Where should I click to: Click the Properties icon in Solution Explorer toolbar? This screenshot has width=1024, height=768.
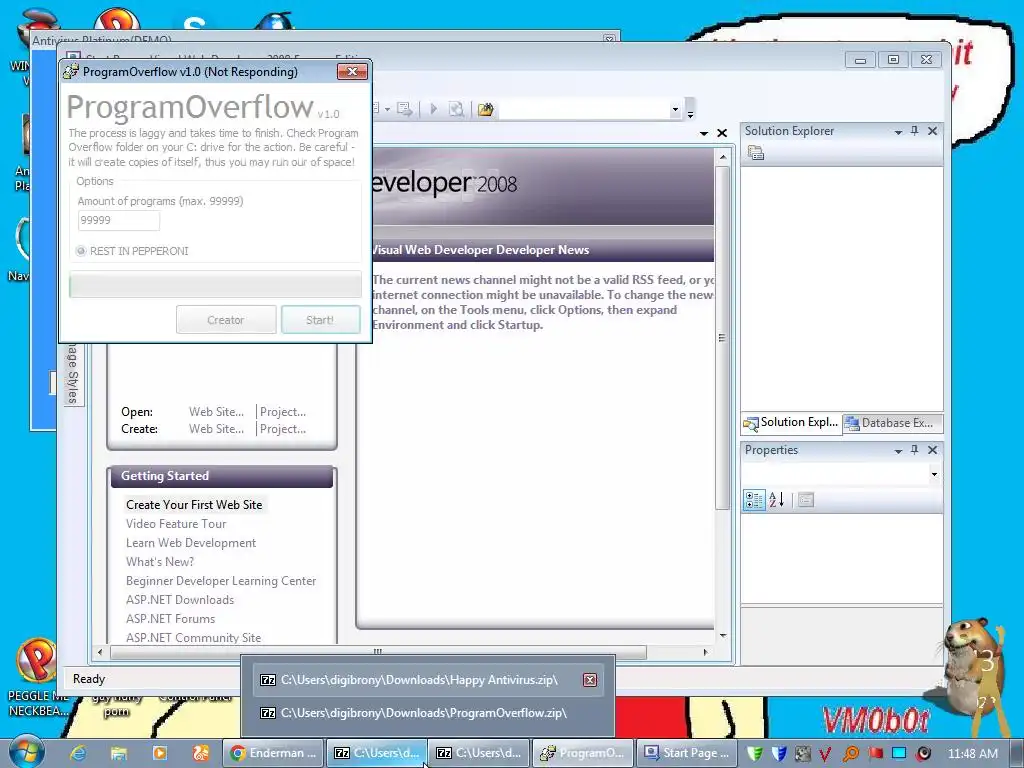[x=756, y=153]
